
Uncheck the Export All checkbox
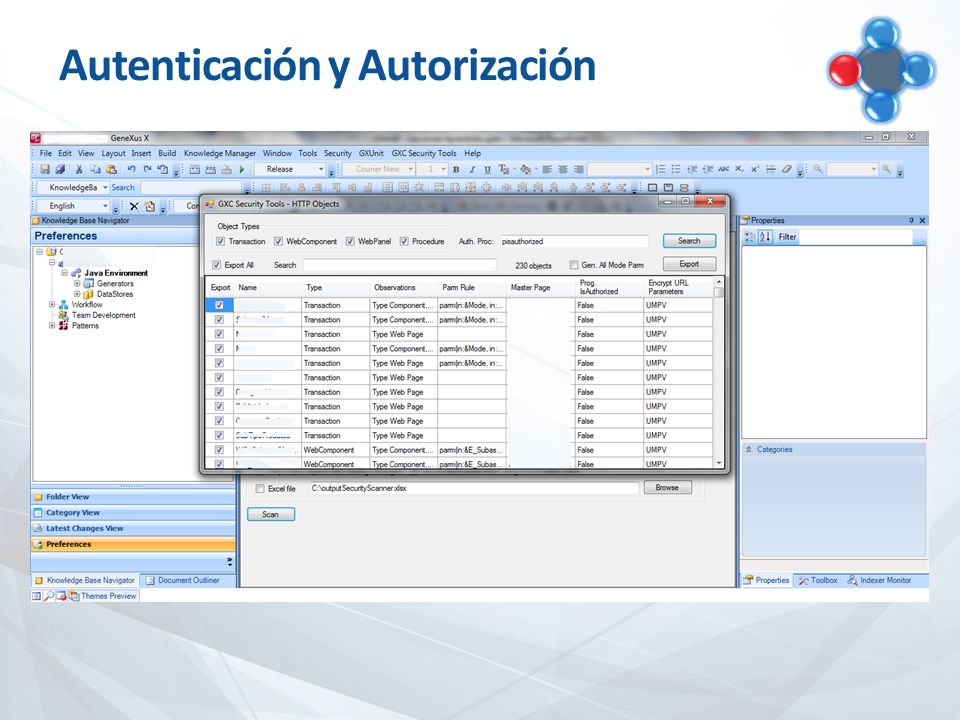click(216, 265)
